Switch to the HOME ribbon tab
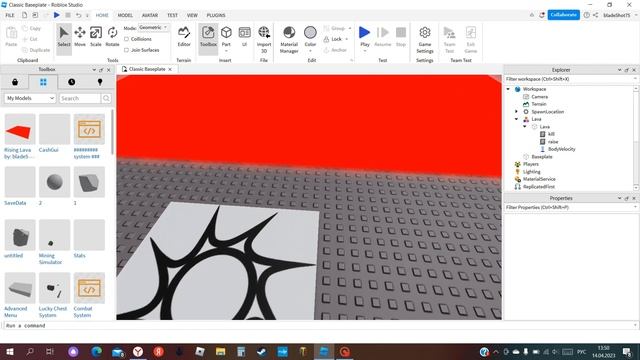 [102, 15]
